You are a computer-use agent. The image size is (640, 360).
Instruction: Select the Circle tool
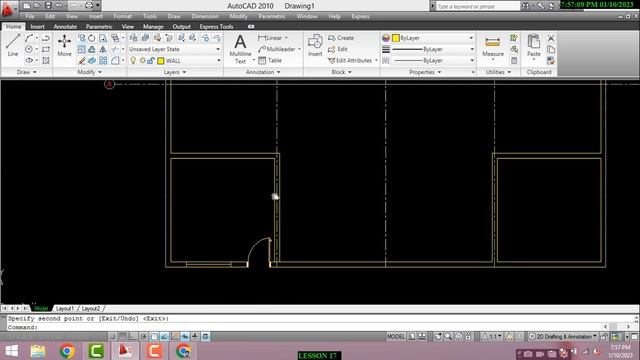coord(29,49)
